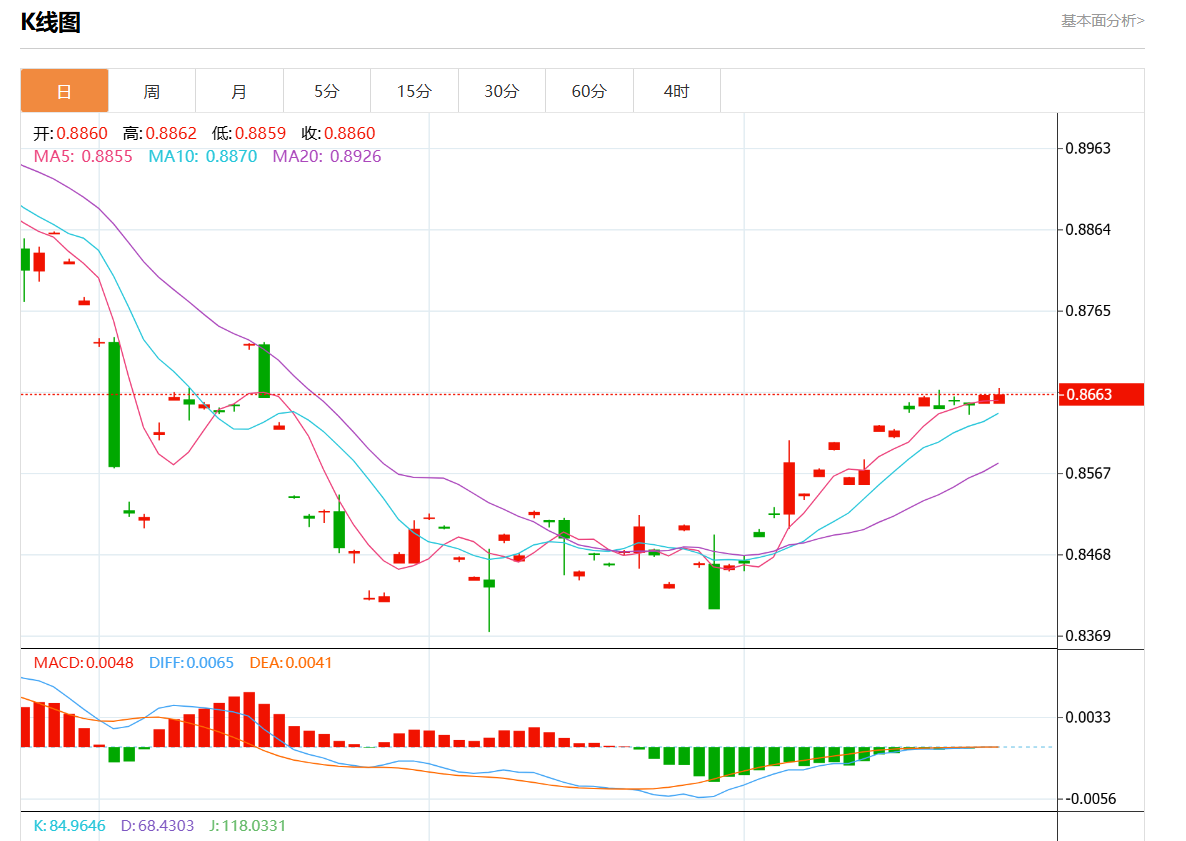Click the -0.0056 MACD axis label
1186x841 pixels.
tap(1090, 799)
